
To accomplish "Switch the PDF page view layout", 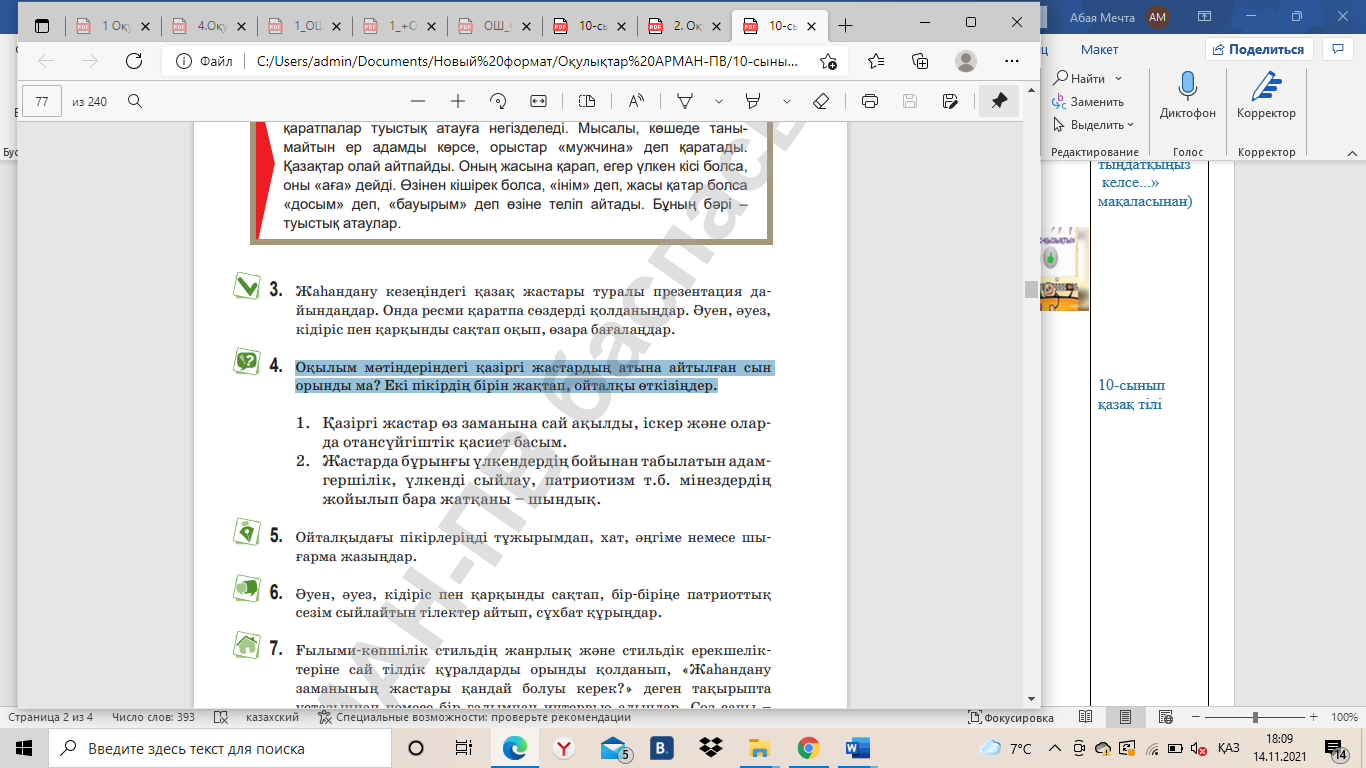I will click(x=587, y=101).
